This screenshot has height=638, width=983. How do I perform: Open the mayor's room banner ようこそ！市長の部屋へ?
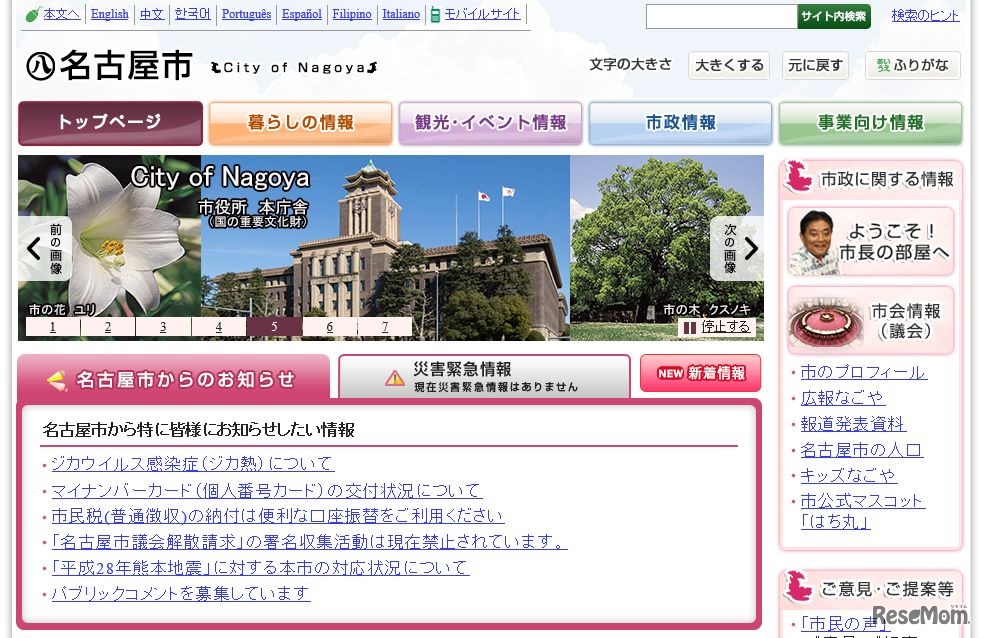click(x=870, y=241)
